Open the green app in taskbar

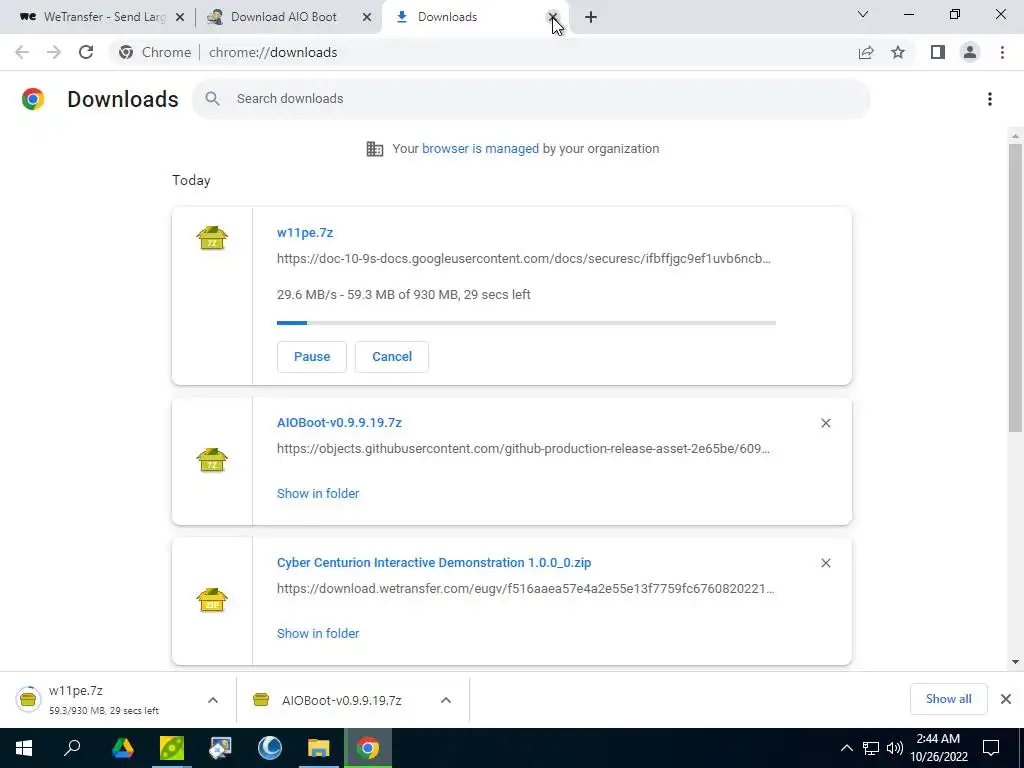pos(172,748)
